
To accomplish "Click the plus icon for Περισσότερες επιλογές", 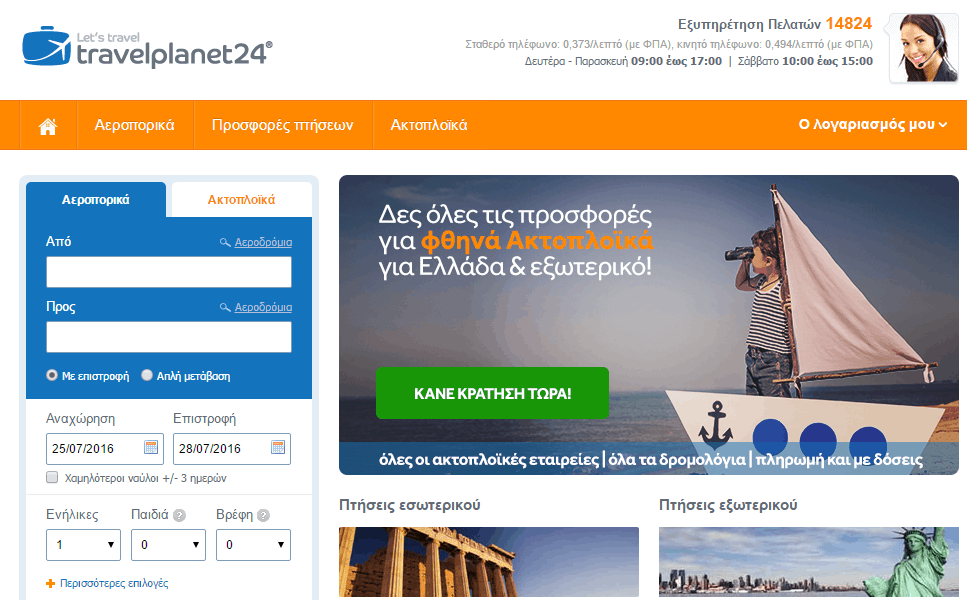I will (x=51, y=583).
